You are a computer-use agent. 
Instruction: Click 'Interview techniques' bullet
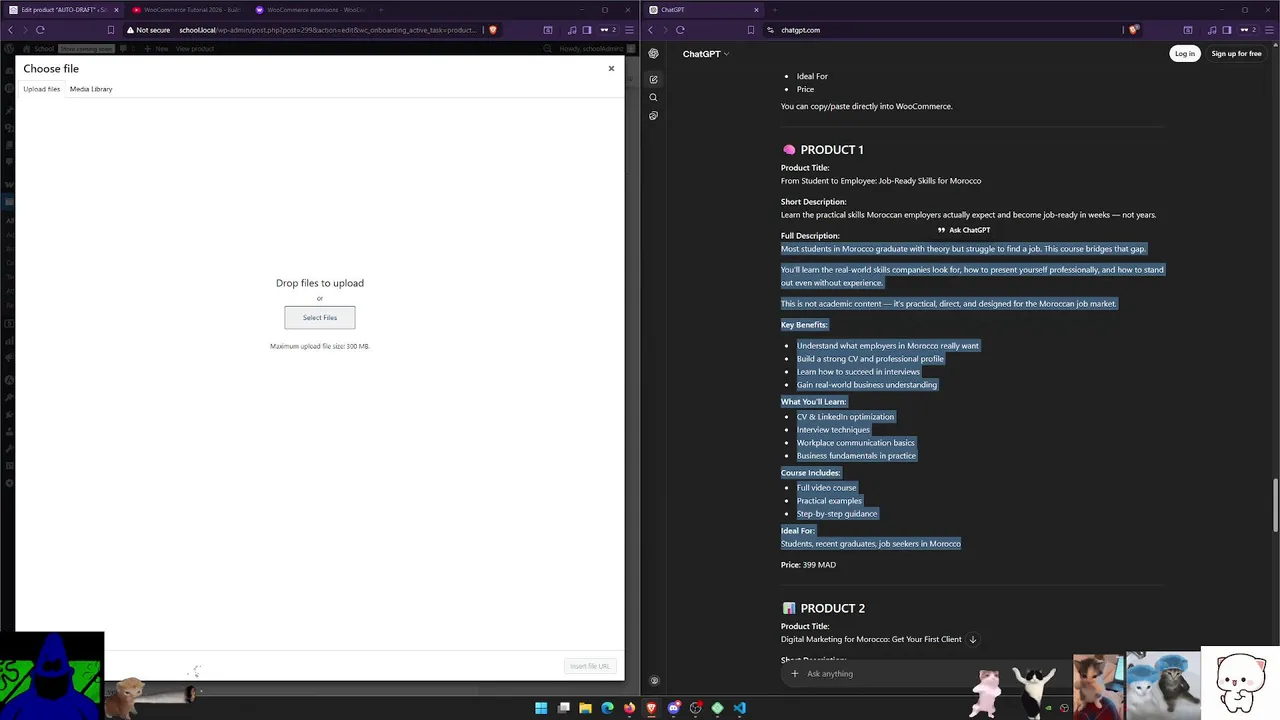click(833, 430)
